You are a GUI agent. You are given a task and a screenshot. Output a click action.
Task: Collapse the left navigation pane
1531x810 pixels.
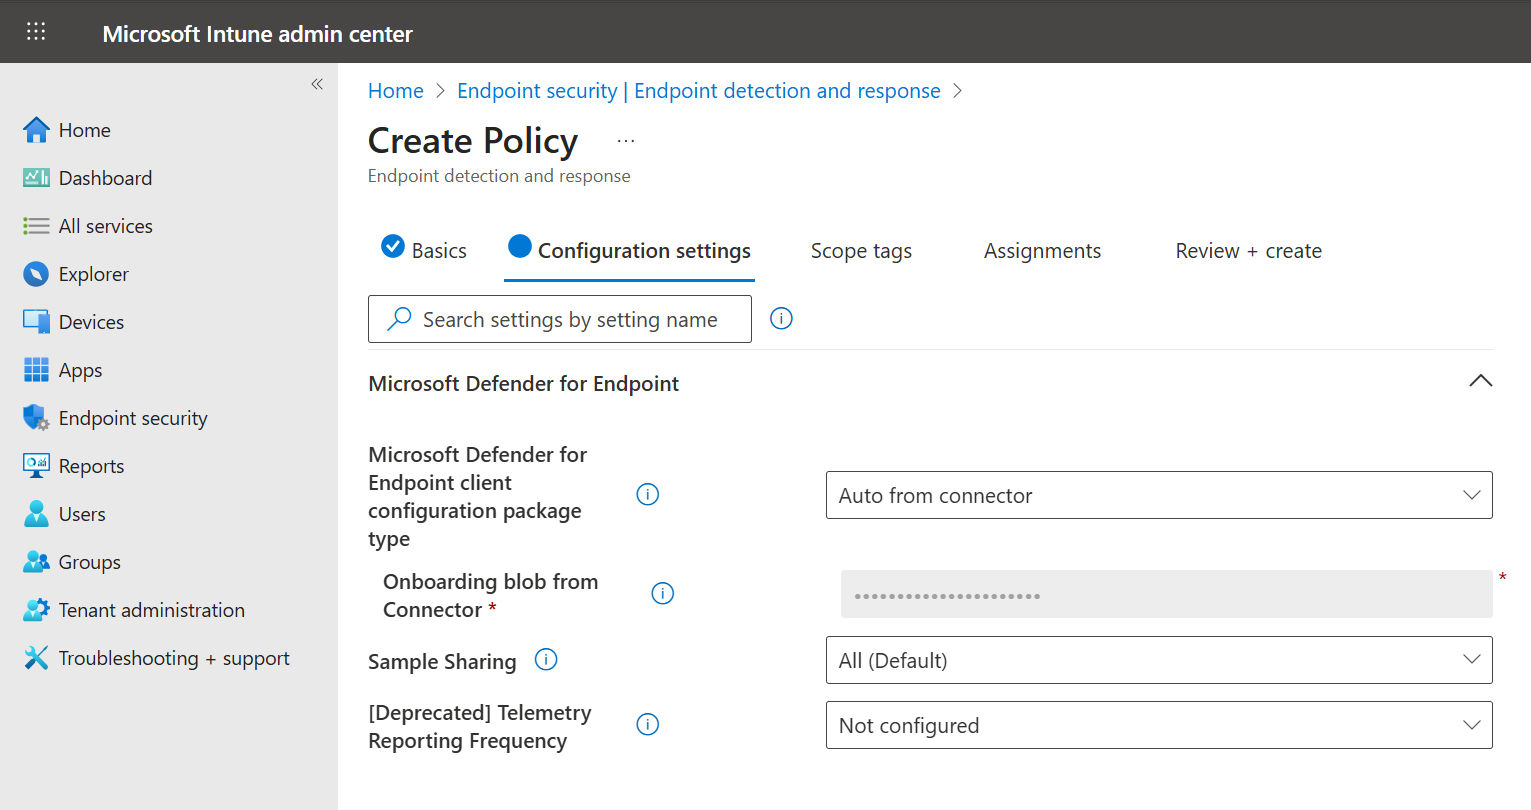tap(317, 84)
